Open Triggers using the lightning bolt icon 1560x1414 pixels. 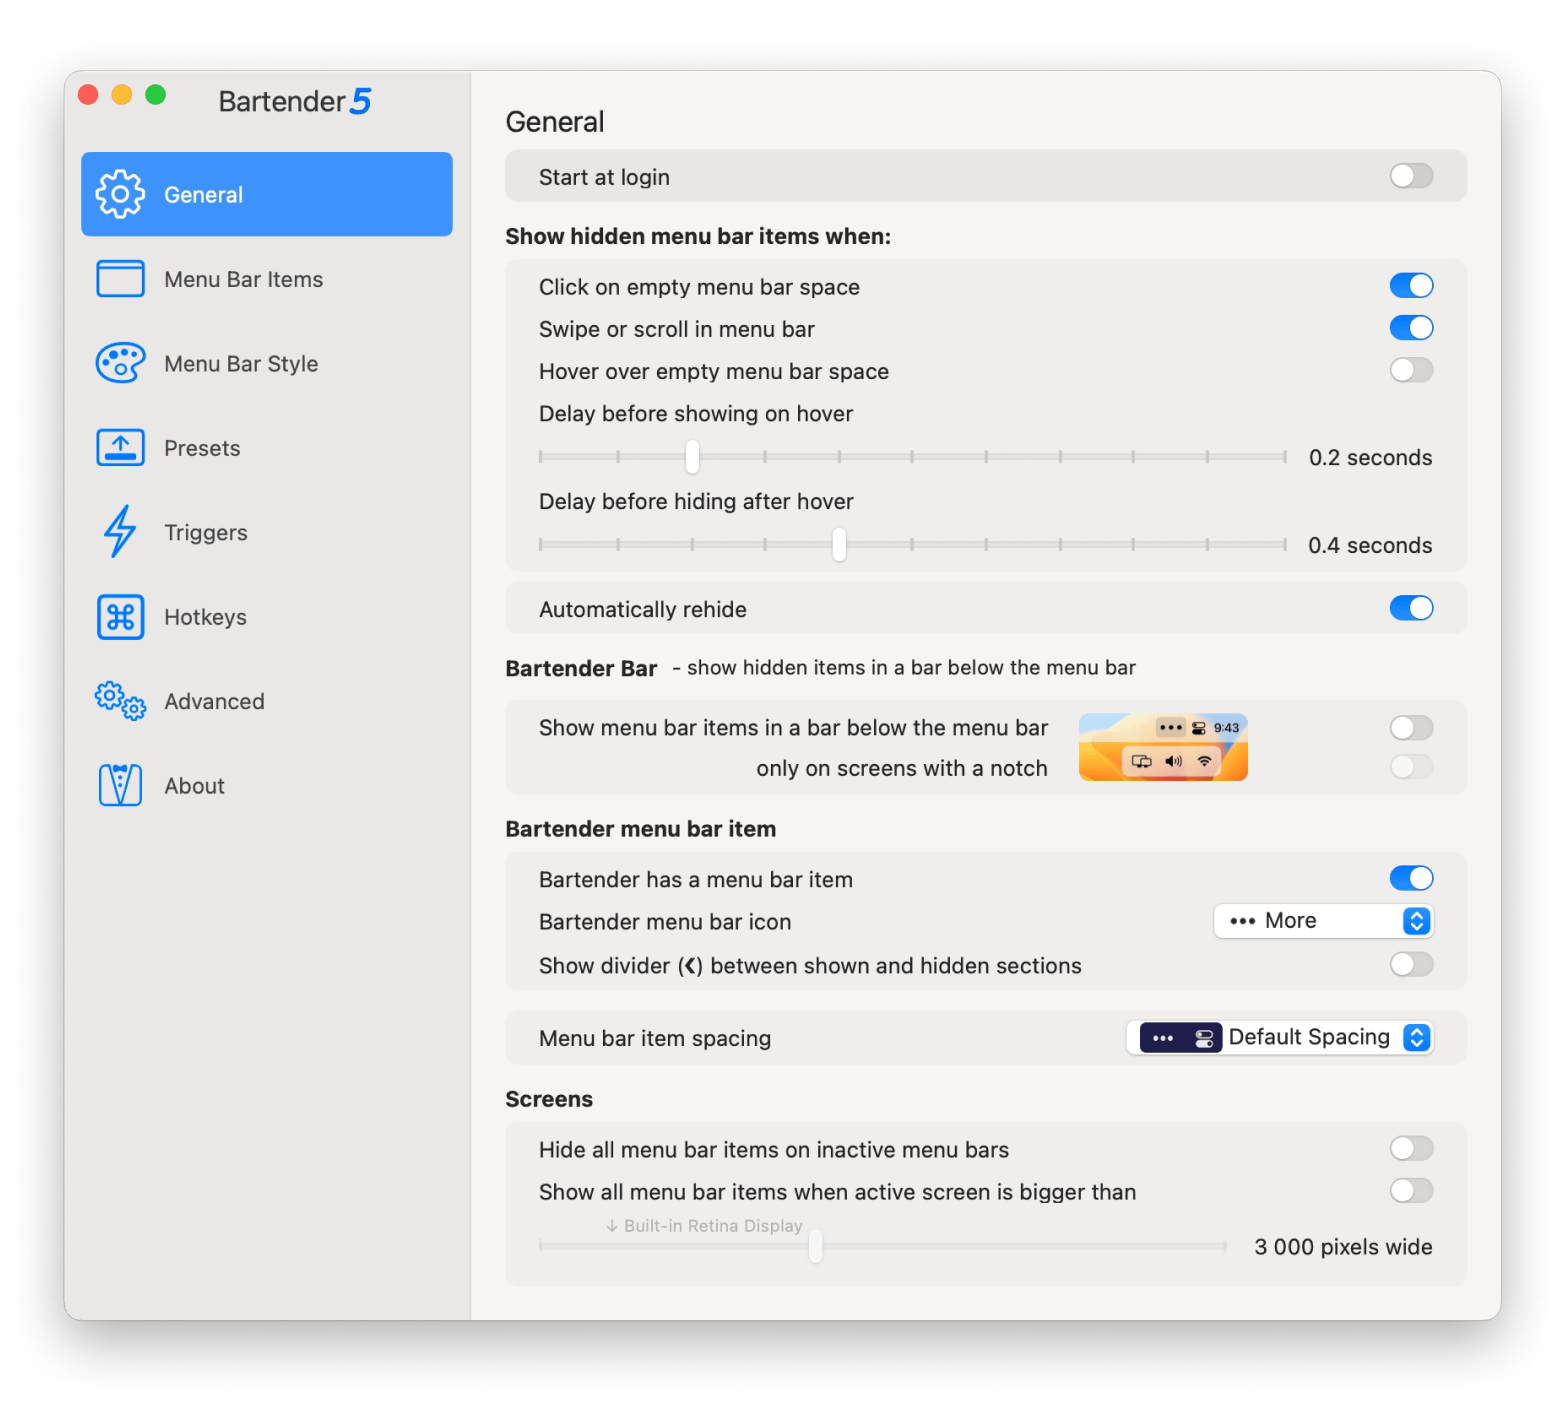(120, 532)
